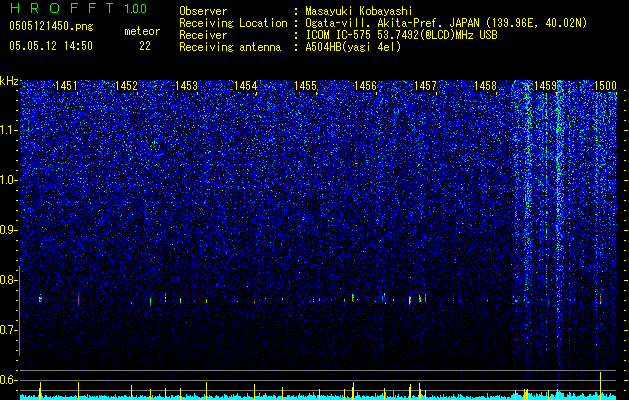The height and width of the screenshot is (400, 629).
Task: Click the 1456 time marker
Action: (x=365, y=86)
